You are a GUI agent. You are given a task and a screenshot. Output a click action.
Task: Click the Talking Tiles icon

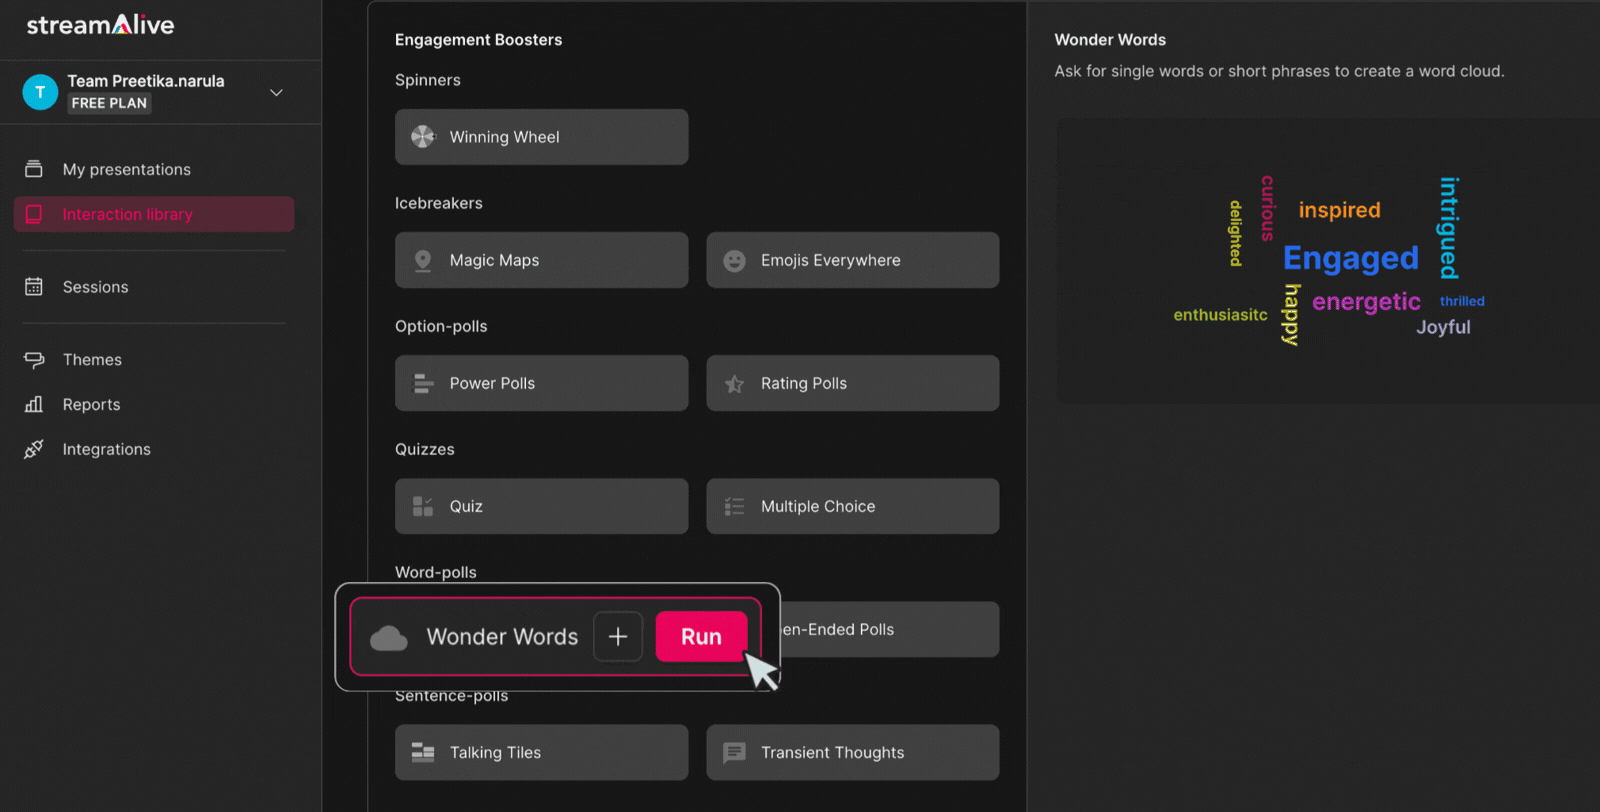423,752
